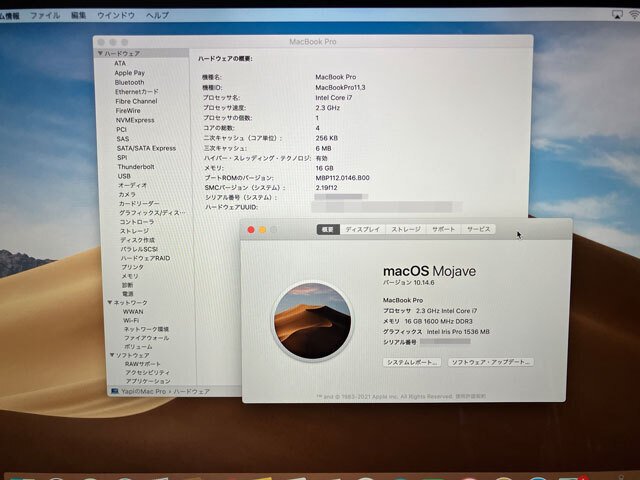Open the ウインドウ menu

coord(116,16)
